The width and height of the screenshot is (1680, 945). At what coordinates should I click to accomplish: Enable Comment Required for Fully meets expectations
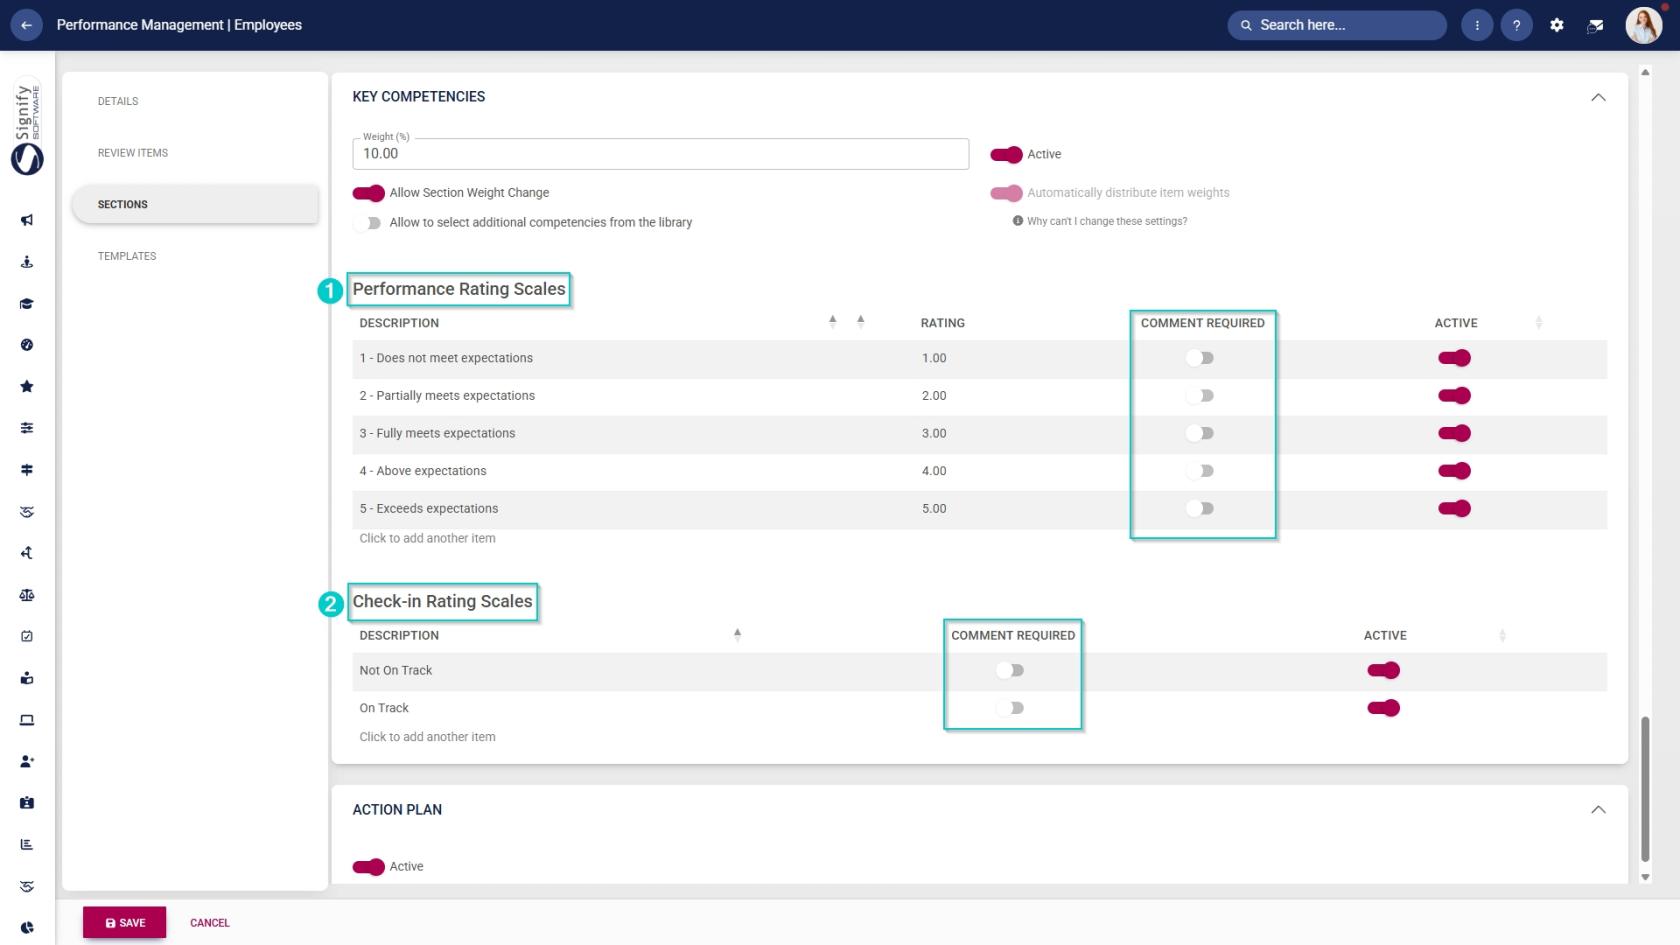click(x=1200, y=433)
